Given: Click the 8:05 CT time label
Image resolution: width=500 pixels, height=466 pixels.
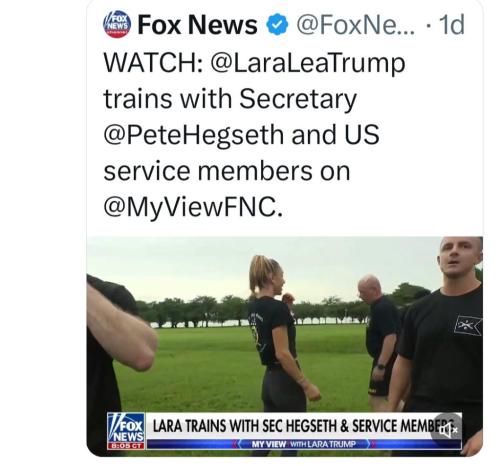Looking at the screenshot, I should tap(126, 446).
